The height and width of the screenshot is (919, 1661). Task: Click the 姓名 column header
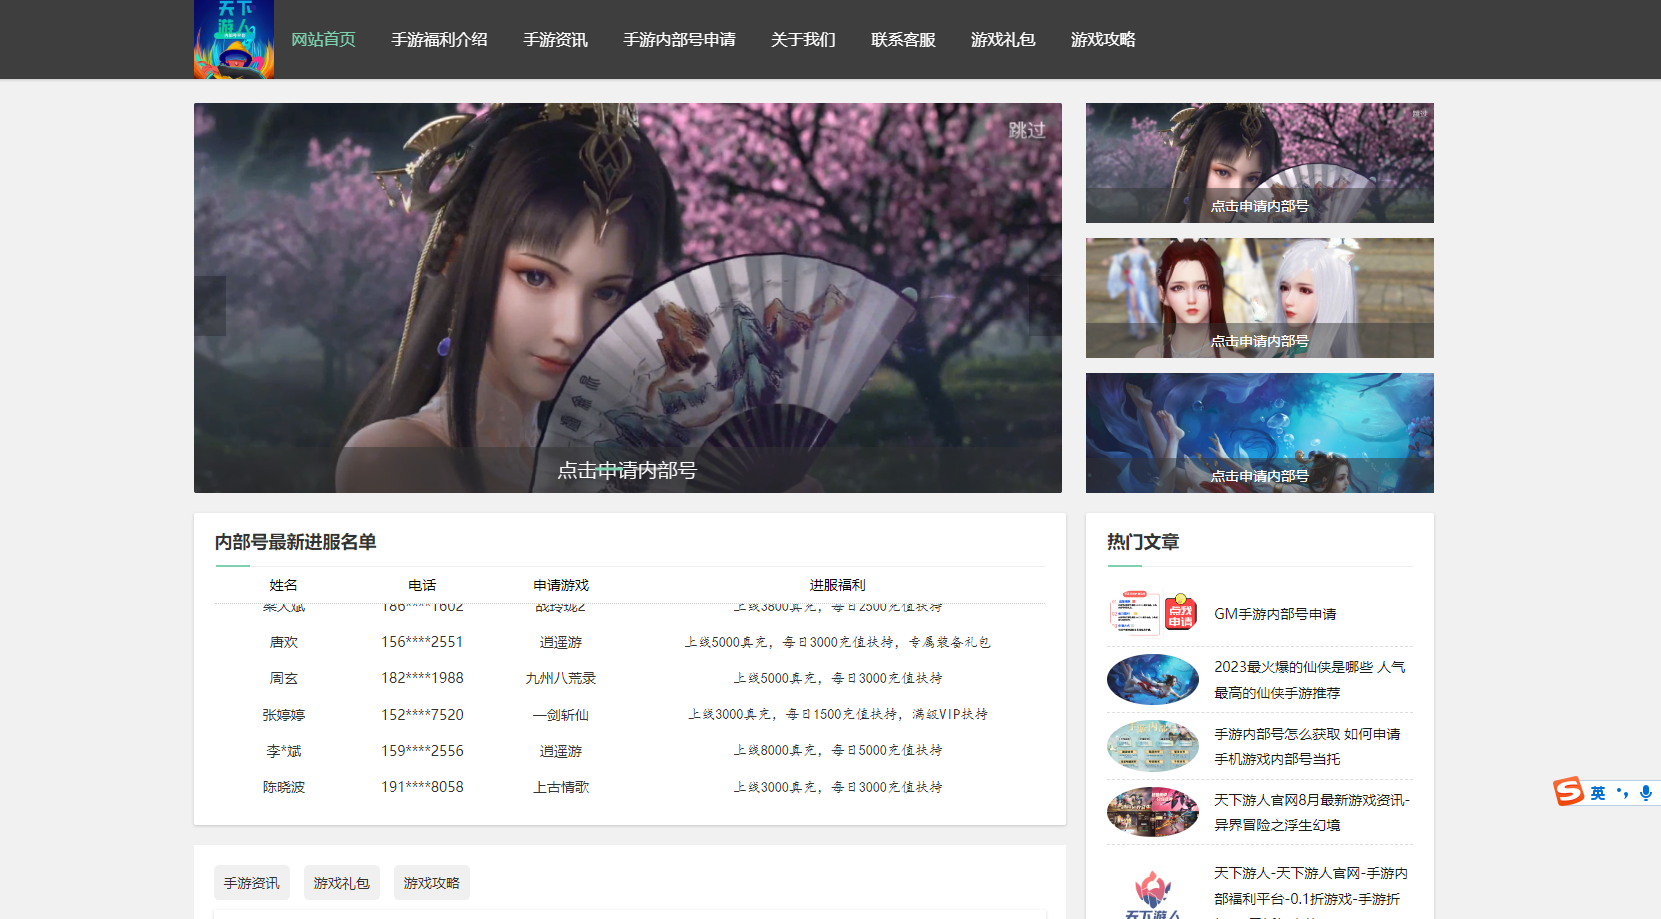(283, 585)
